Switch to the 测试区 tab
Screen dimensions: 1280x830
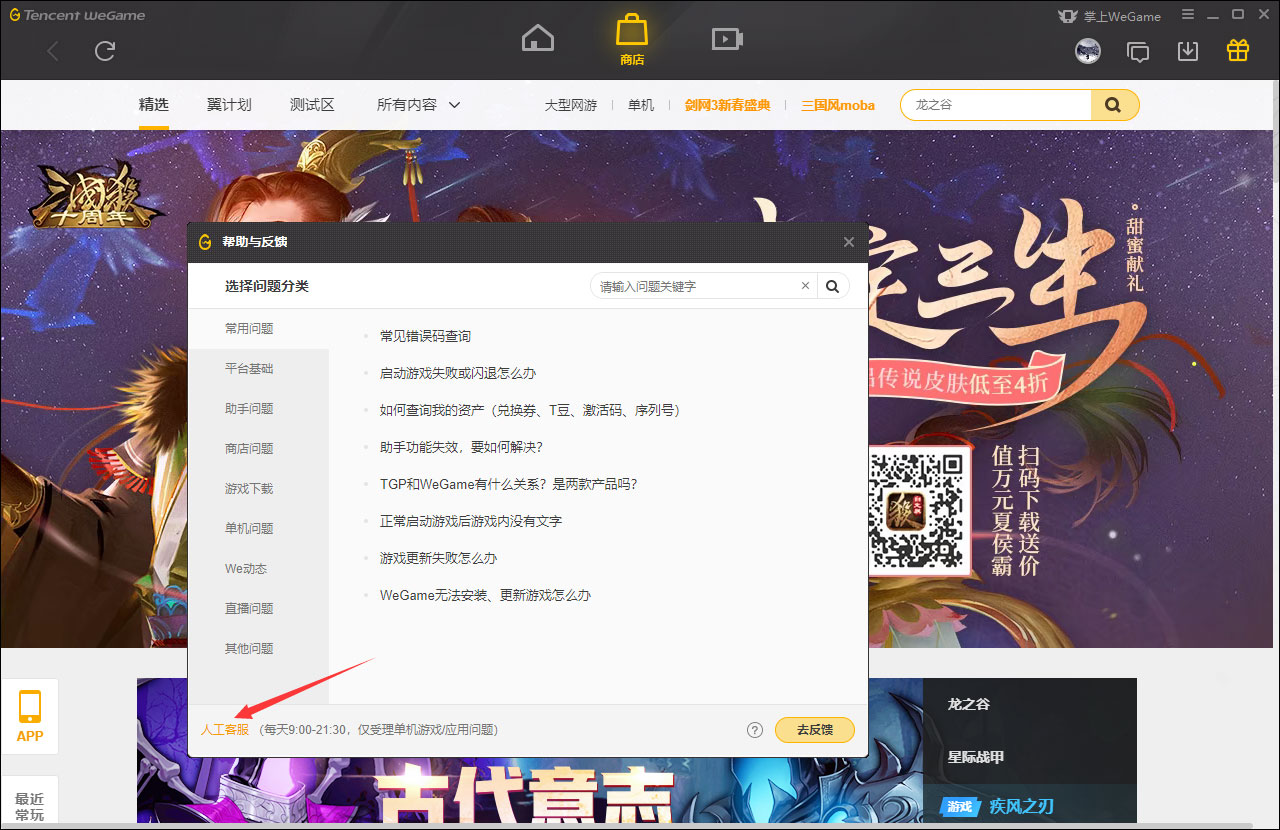tap(311, 104)
